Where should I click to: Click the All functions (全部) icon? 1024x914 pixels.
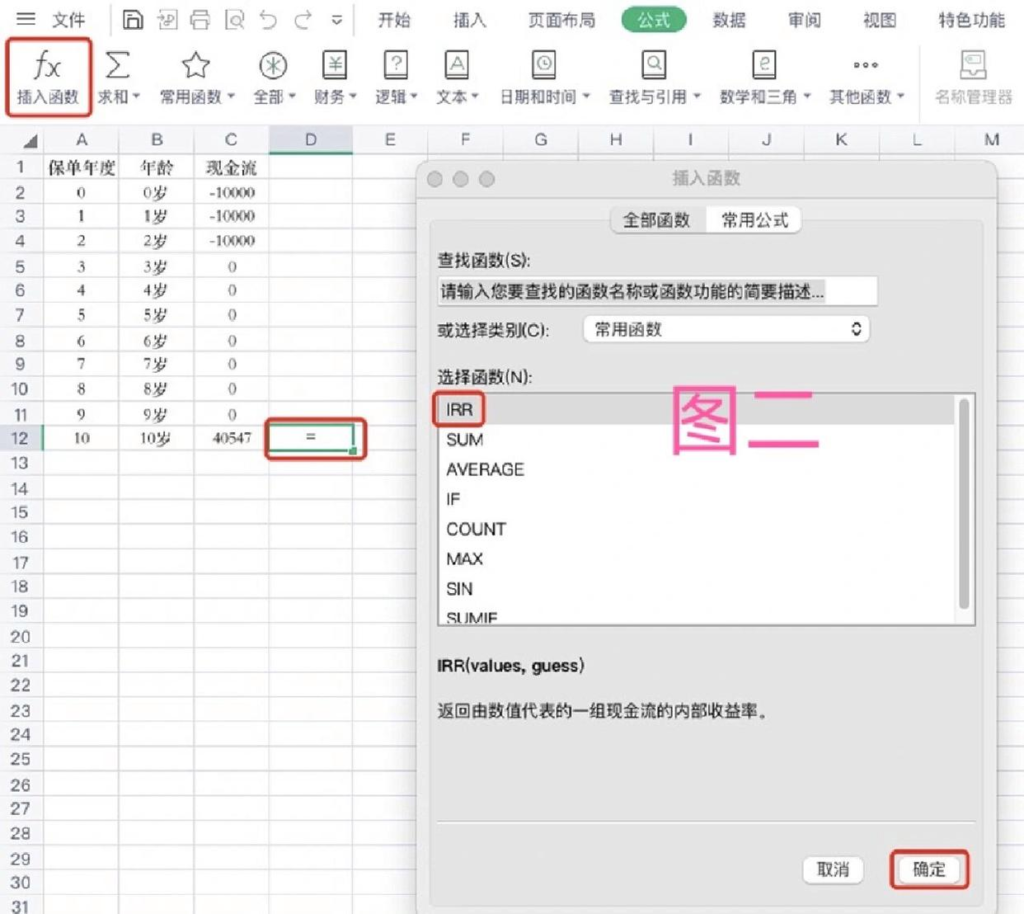tap(273, 65)
